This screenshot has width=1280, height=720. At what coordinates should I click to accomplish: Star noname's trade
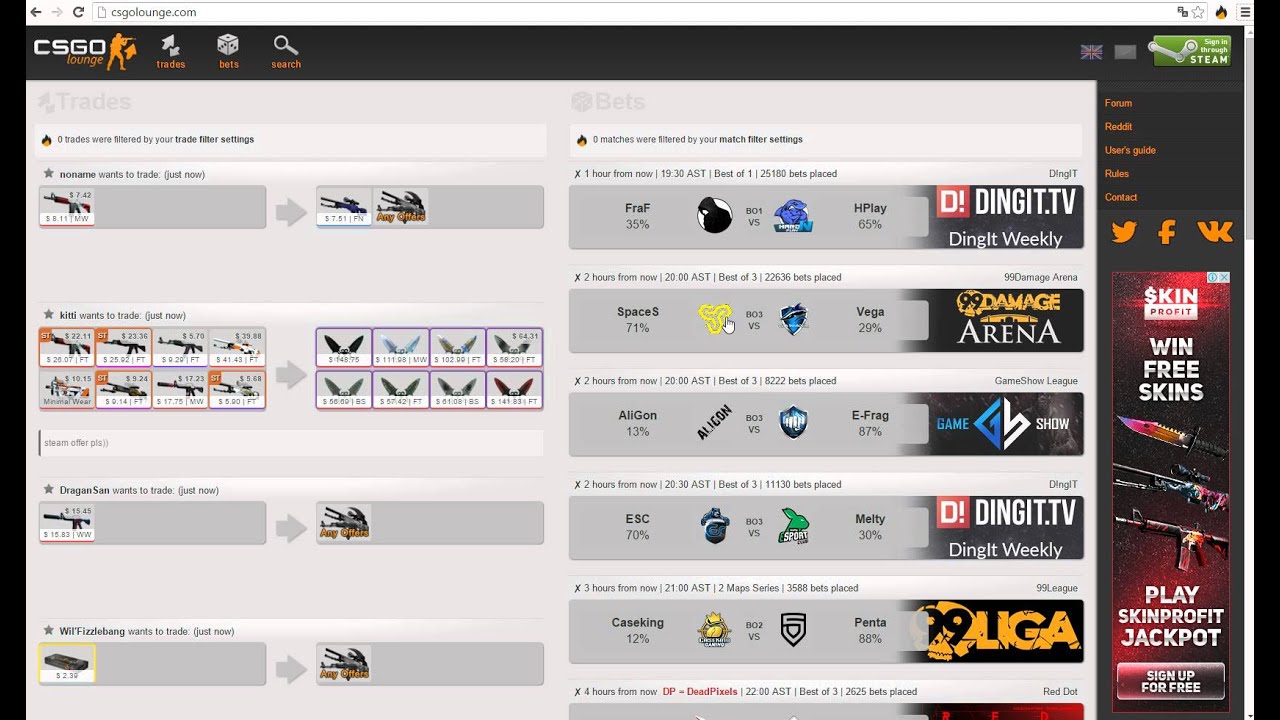(48, 174)
